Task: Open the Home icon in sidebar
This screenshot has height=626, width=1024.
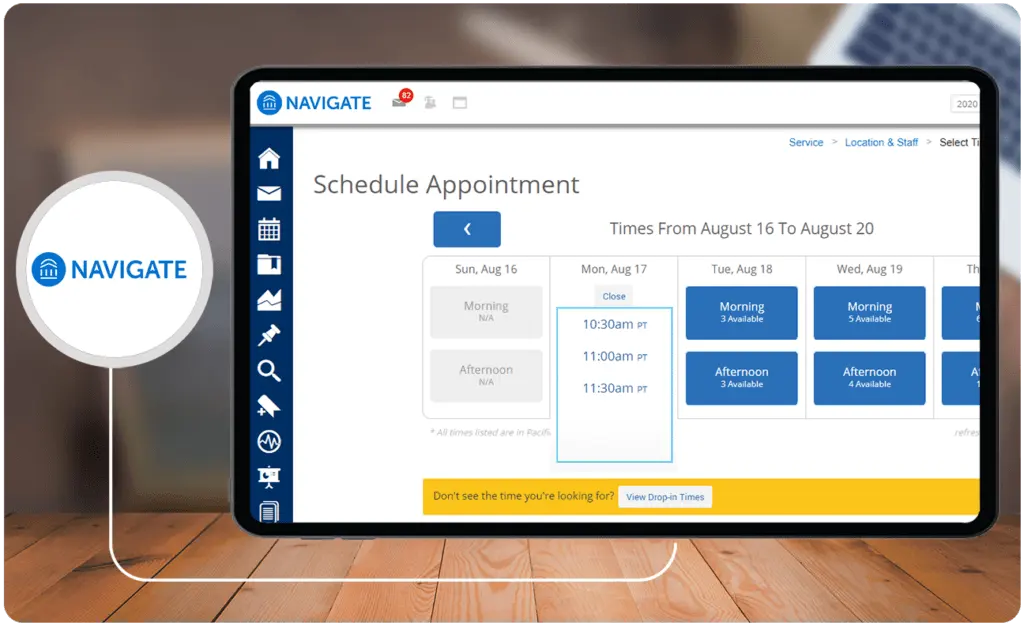Action: [269, 159]
